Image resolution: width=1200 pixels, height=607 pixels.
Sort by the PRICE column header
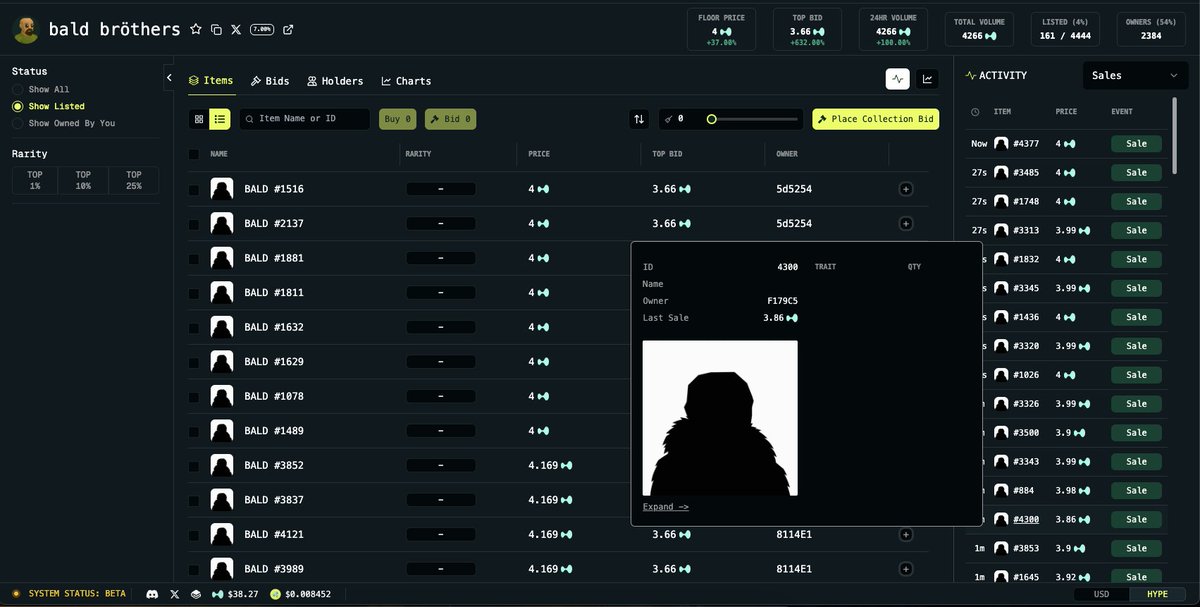point(539,154)
